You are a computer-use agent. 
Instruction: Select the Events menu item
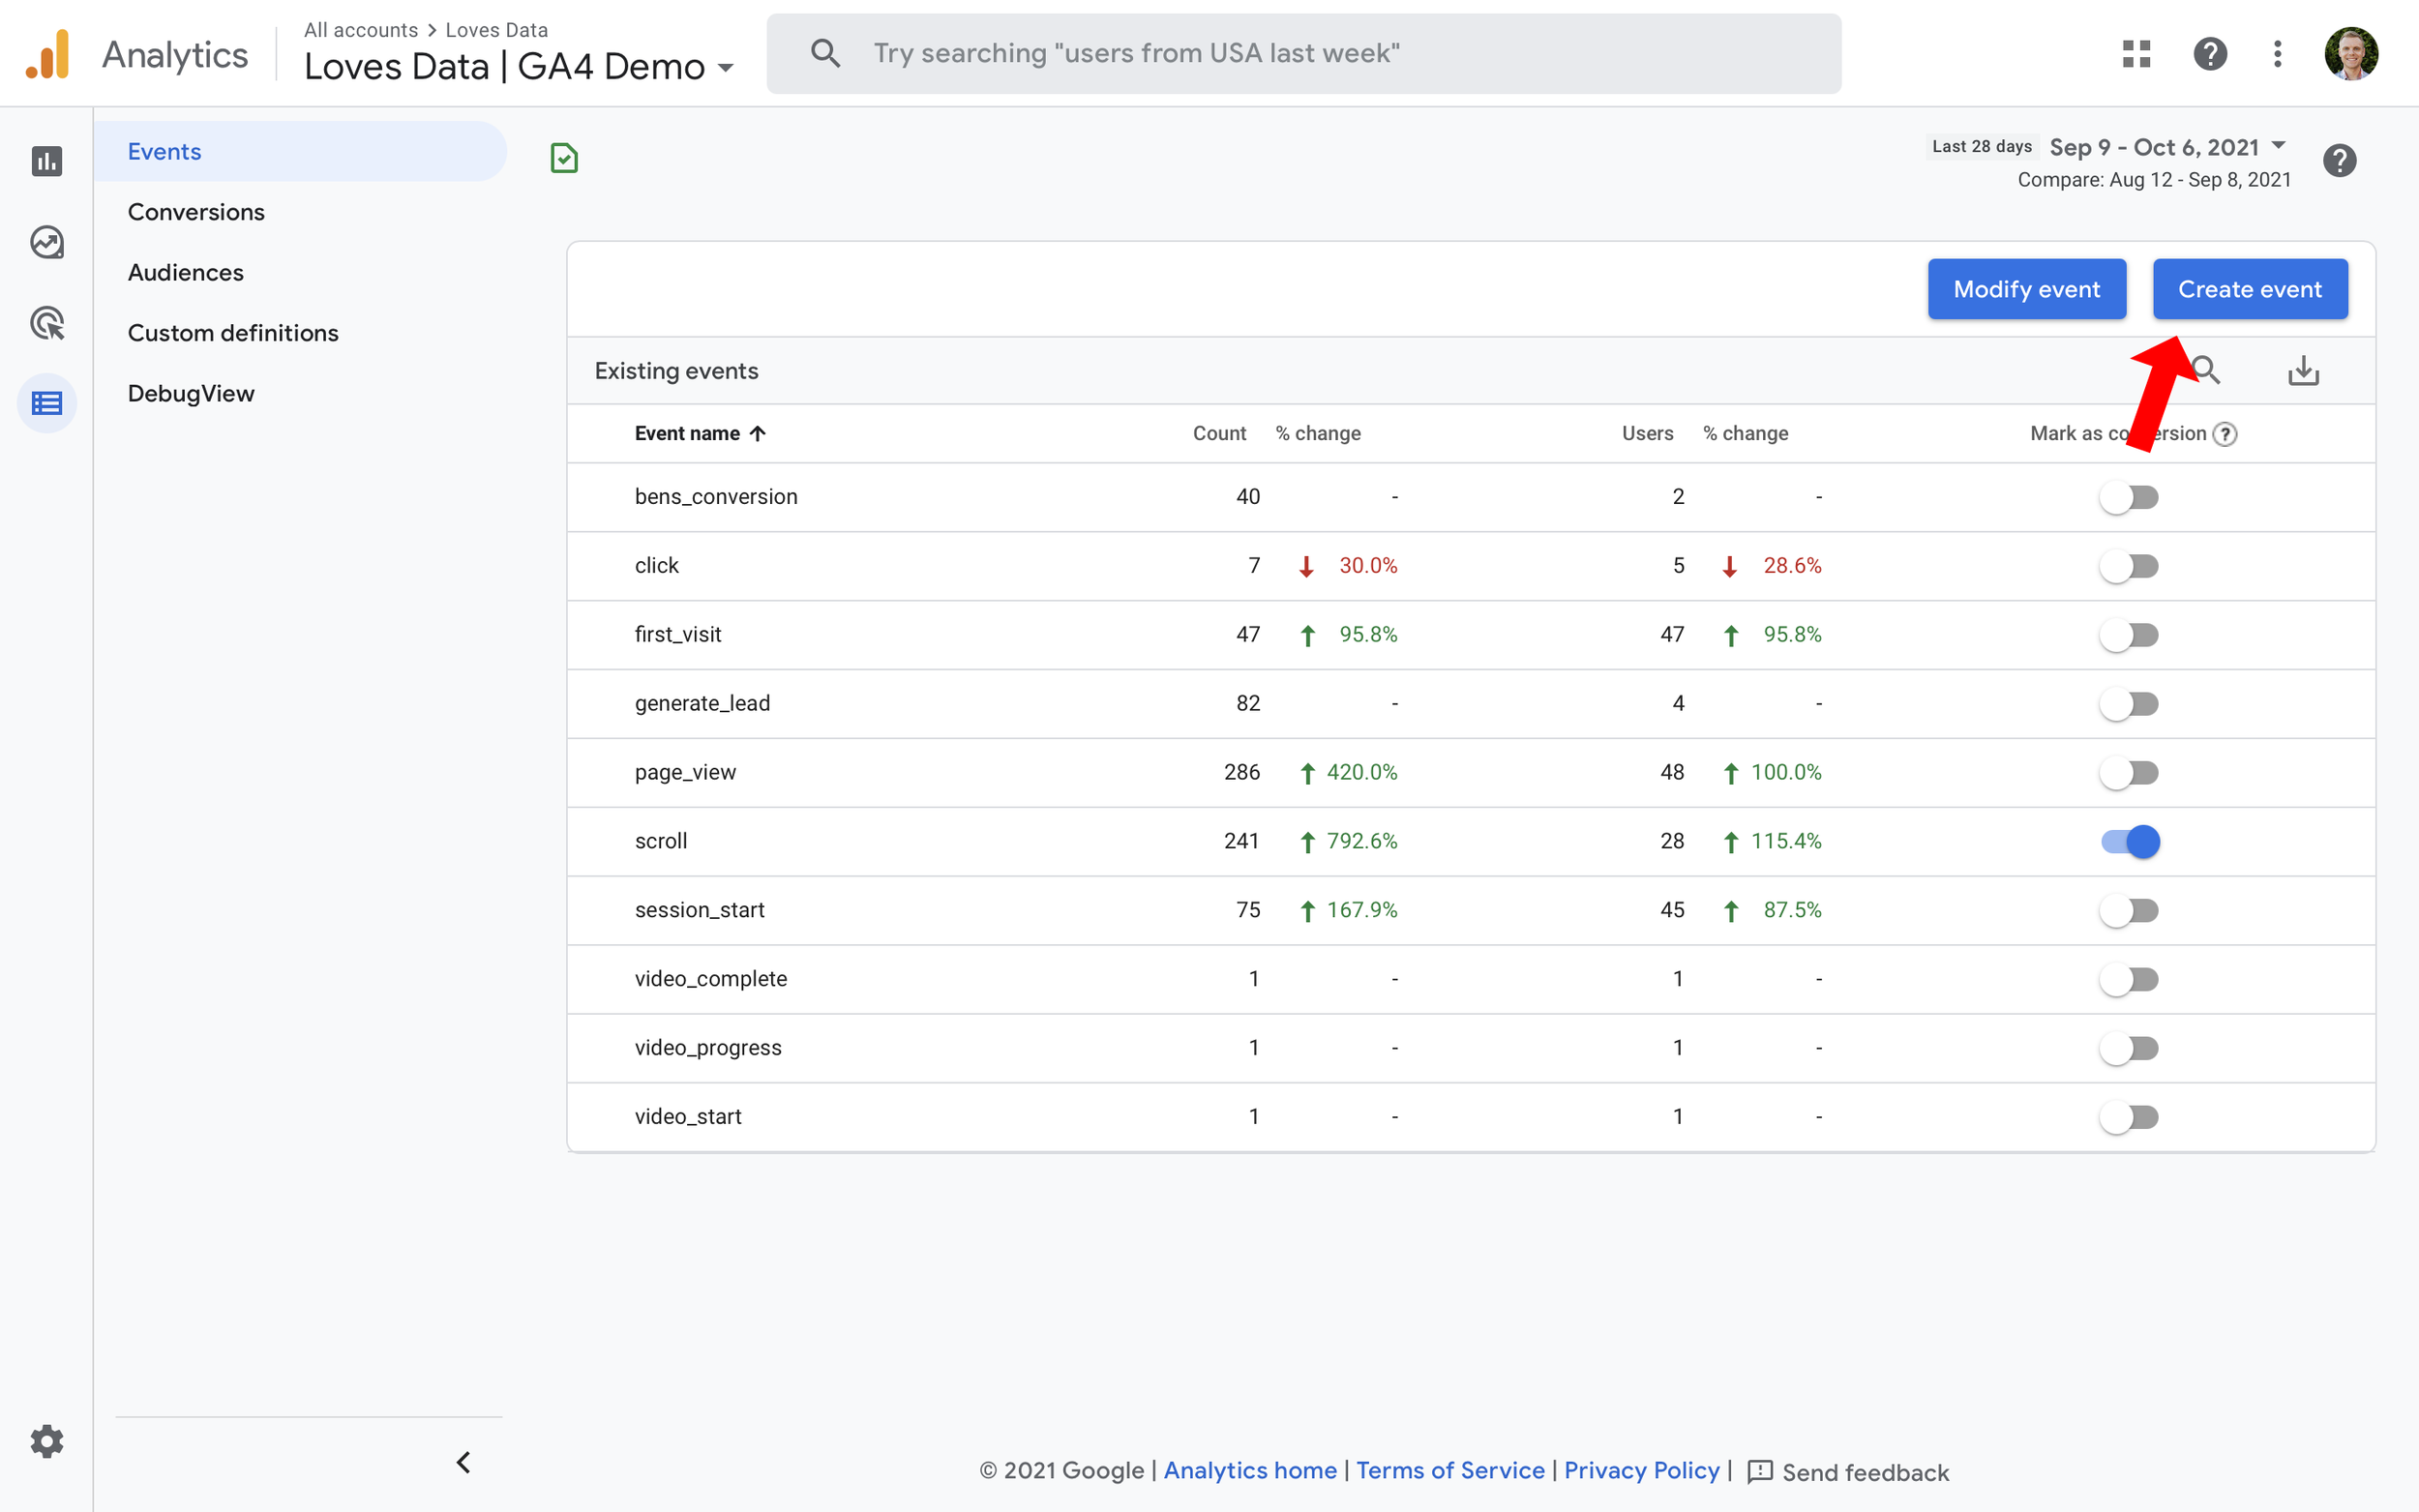pyautogui.click(x=164, y=150)
